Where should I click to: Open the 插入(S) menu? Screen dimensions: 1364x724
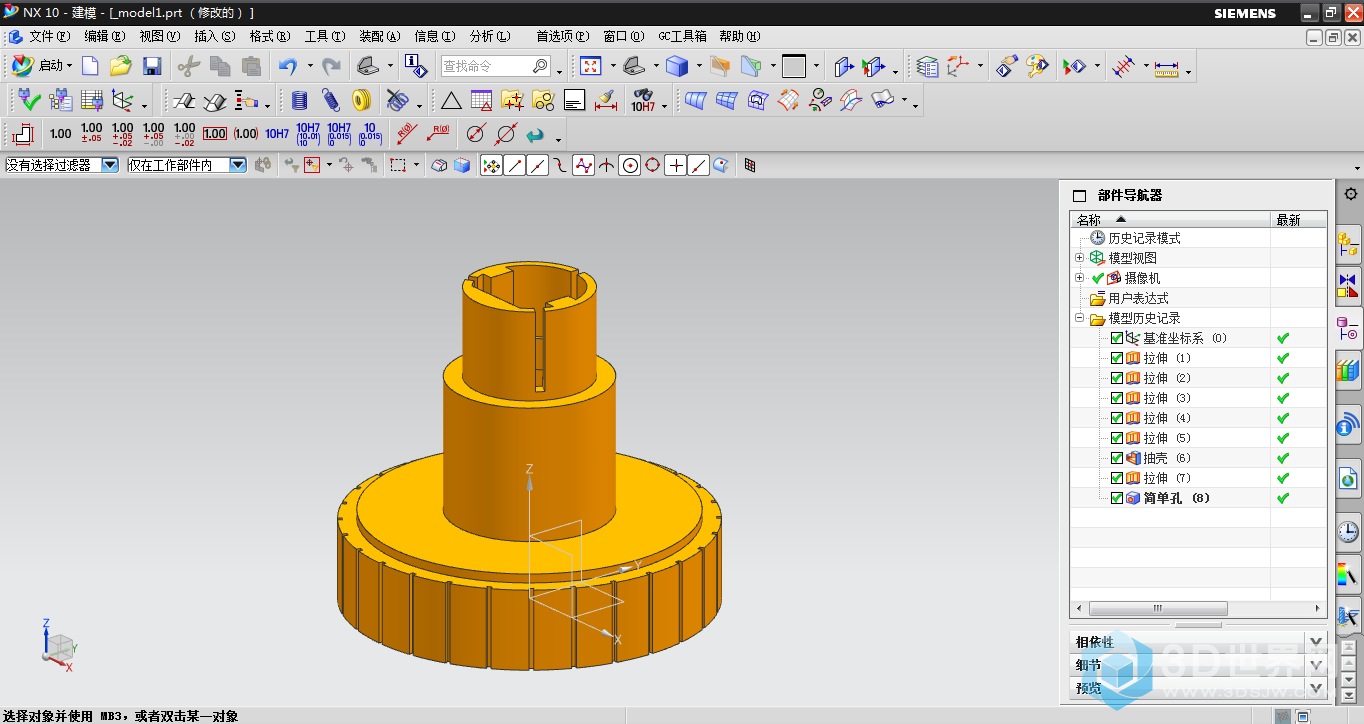[215, 36]
